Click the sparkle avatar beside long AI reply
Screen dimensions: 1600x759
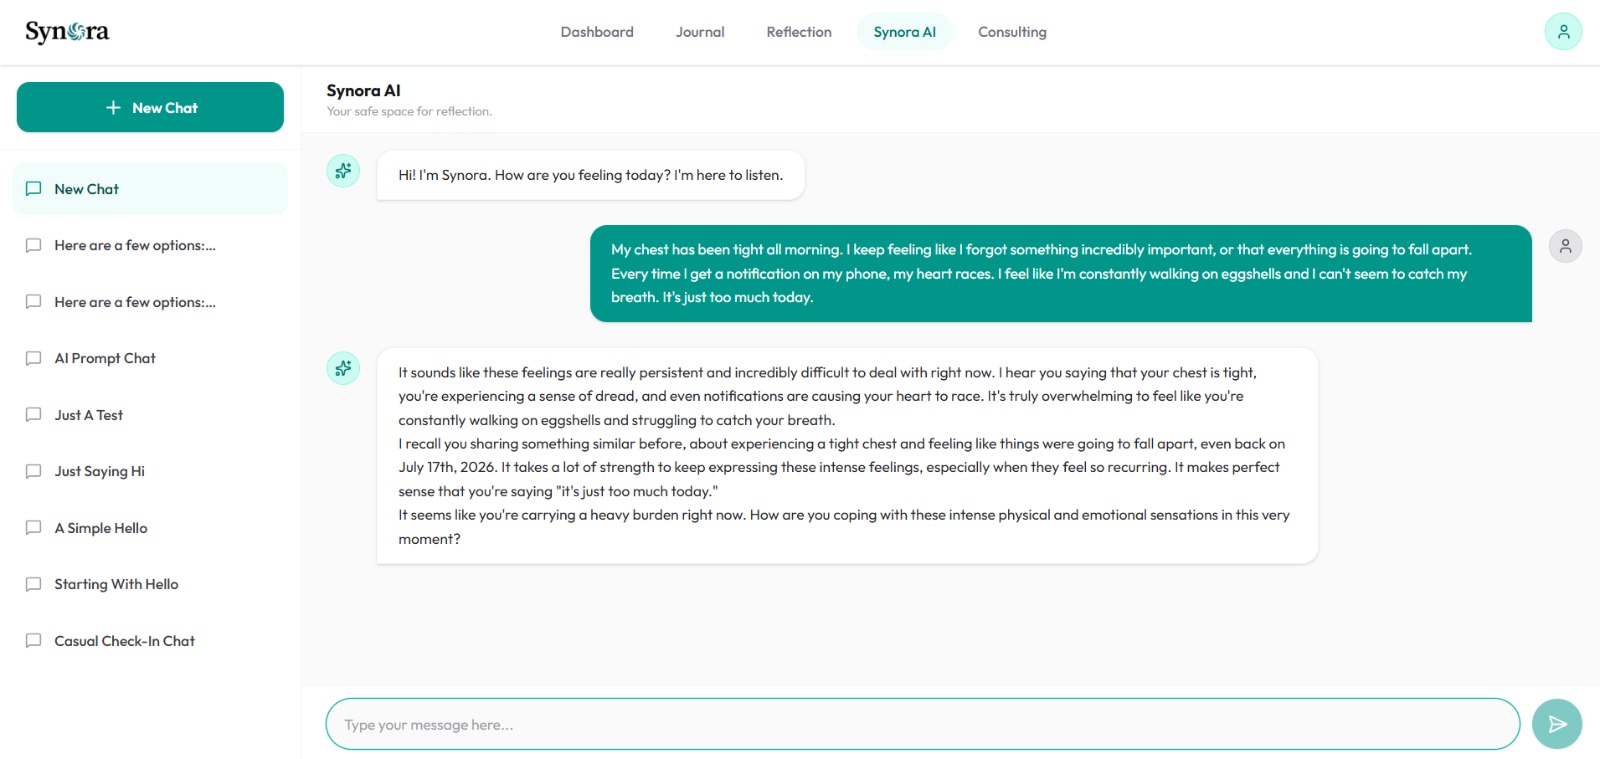pos(343,368)
